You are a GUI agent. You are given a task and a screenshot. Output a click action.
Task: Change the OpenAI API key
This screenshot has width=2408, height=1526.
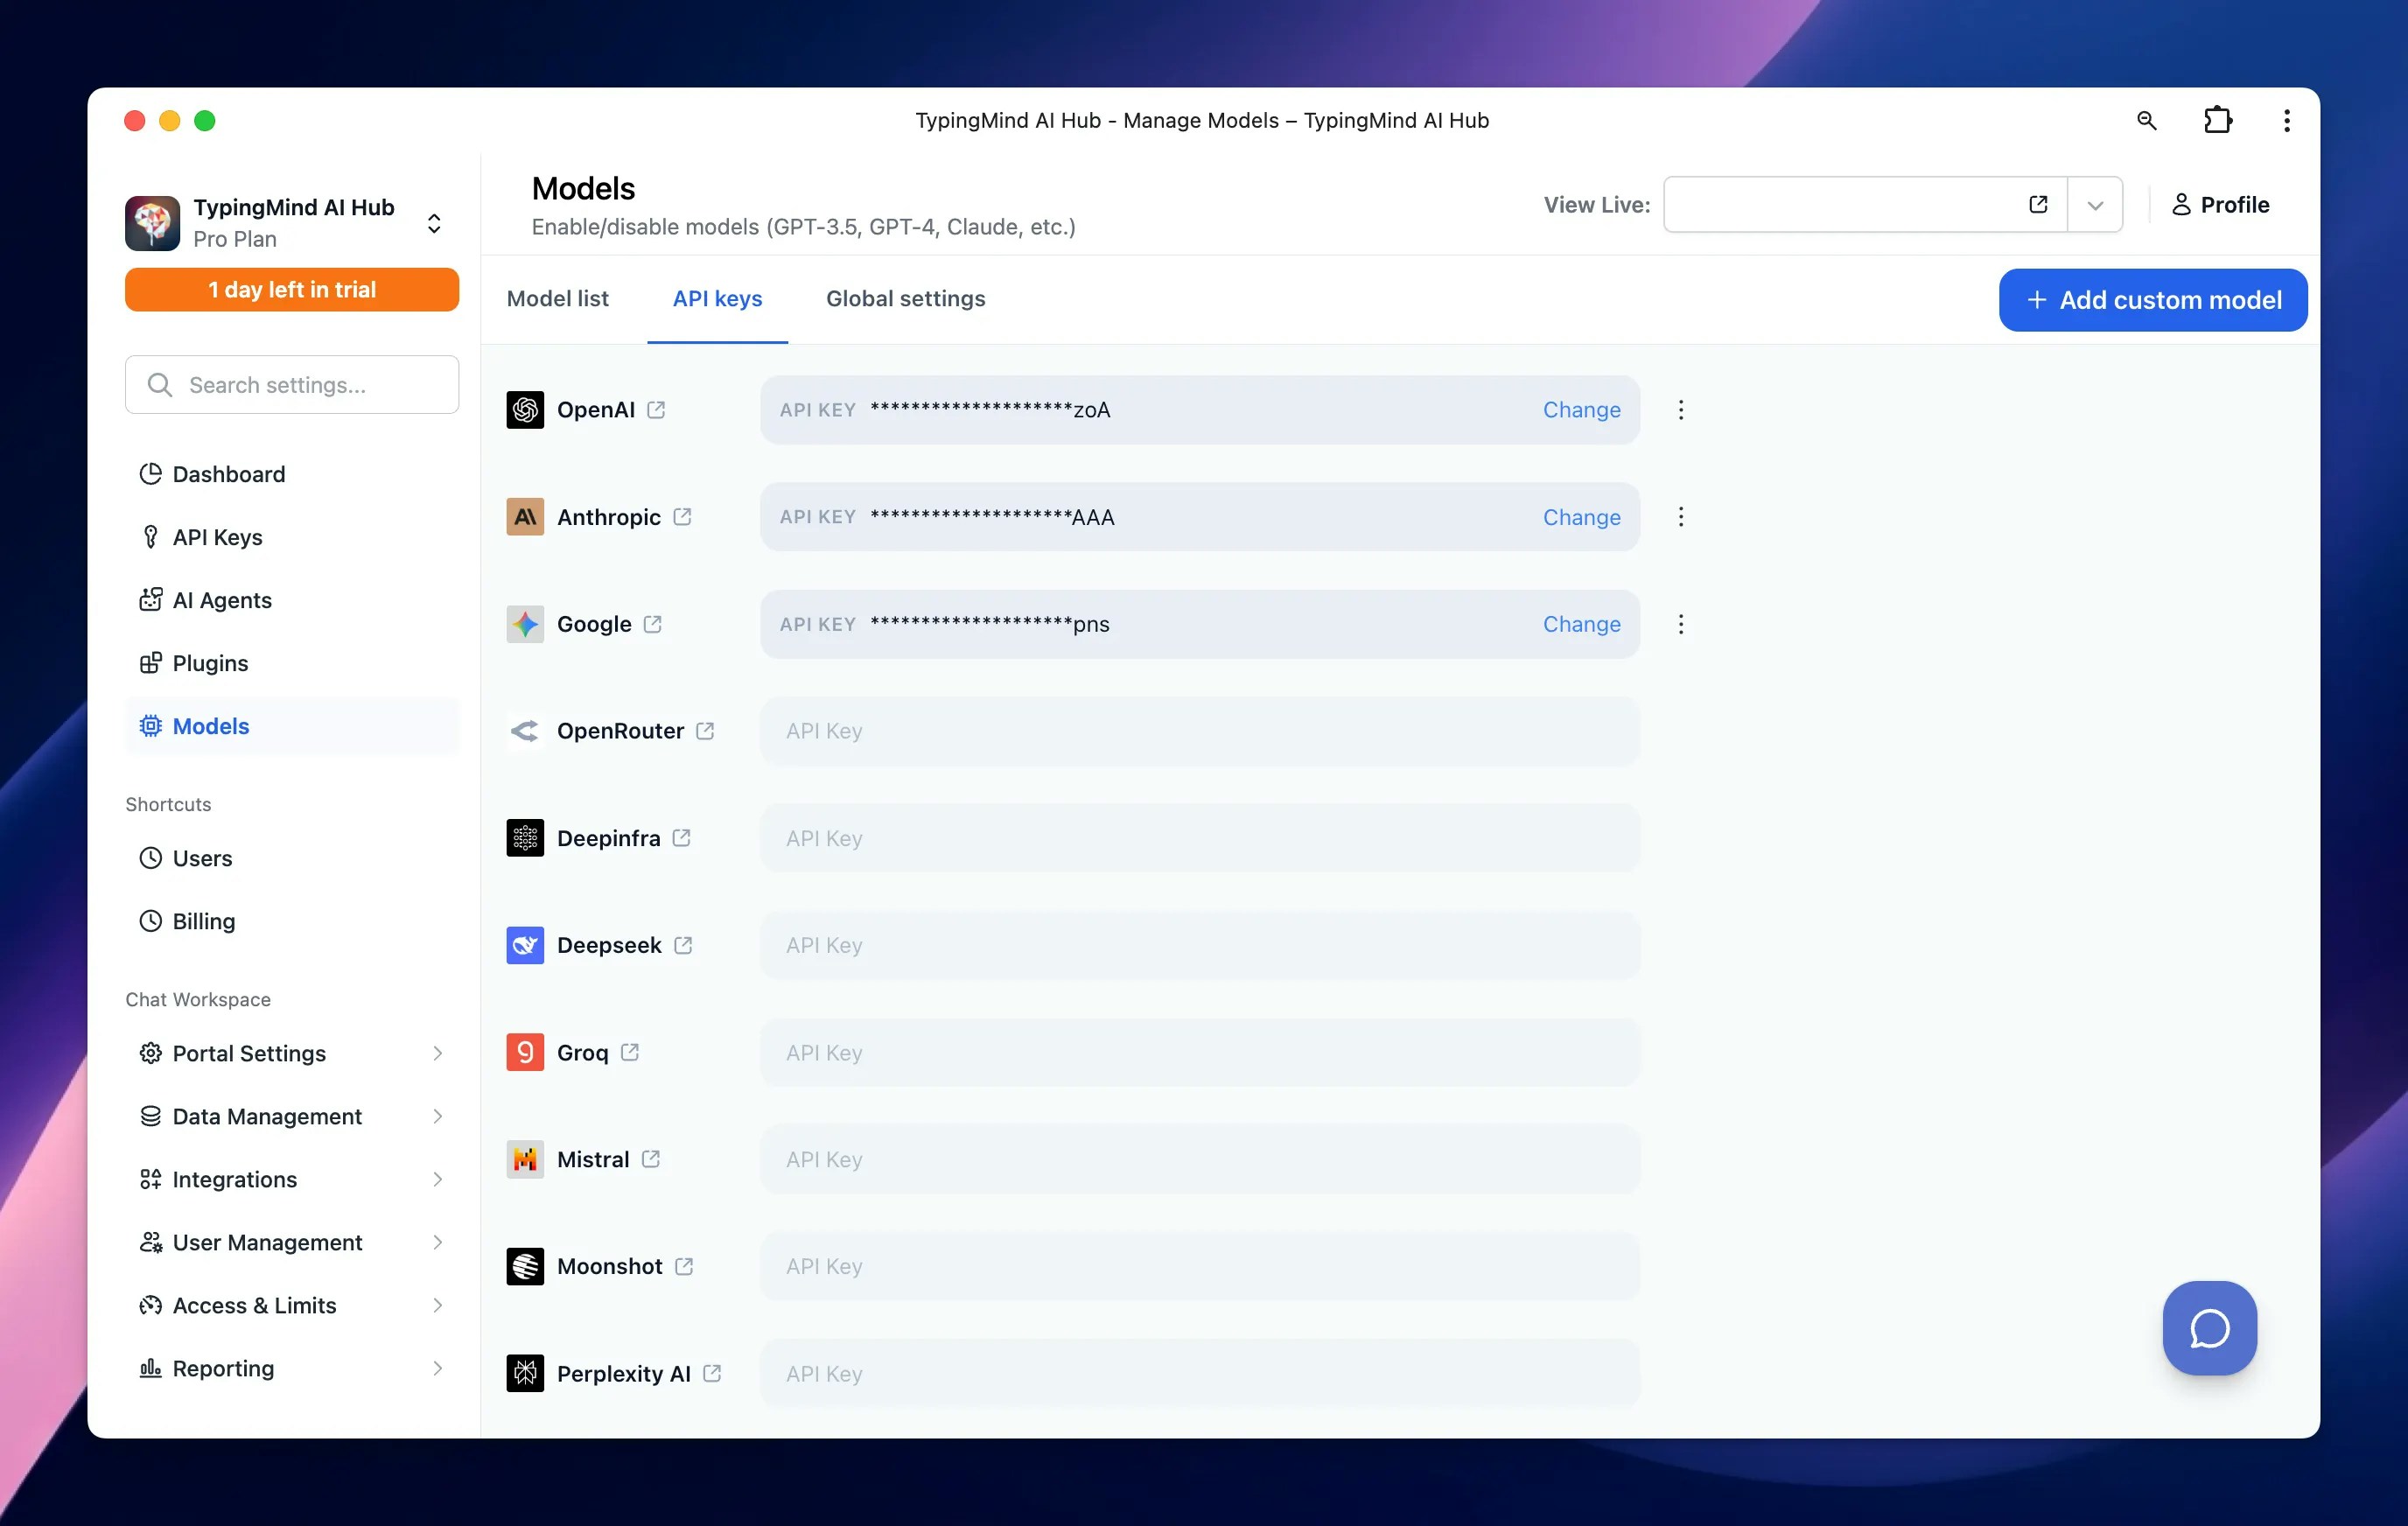click(x=1581, y=410)
